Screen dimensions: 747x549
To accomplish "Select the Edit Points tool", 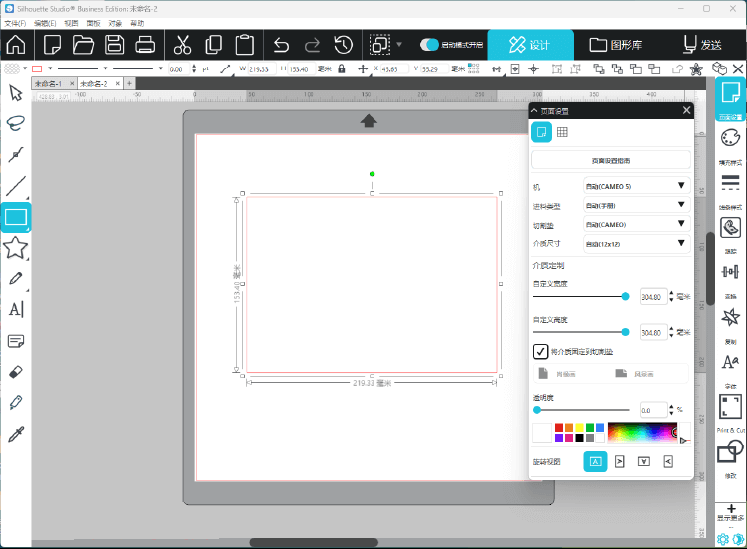I will (16, 154).
